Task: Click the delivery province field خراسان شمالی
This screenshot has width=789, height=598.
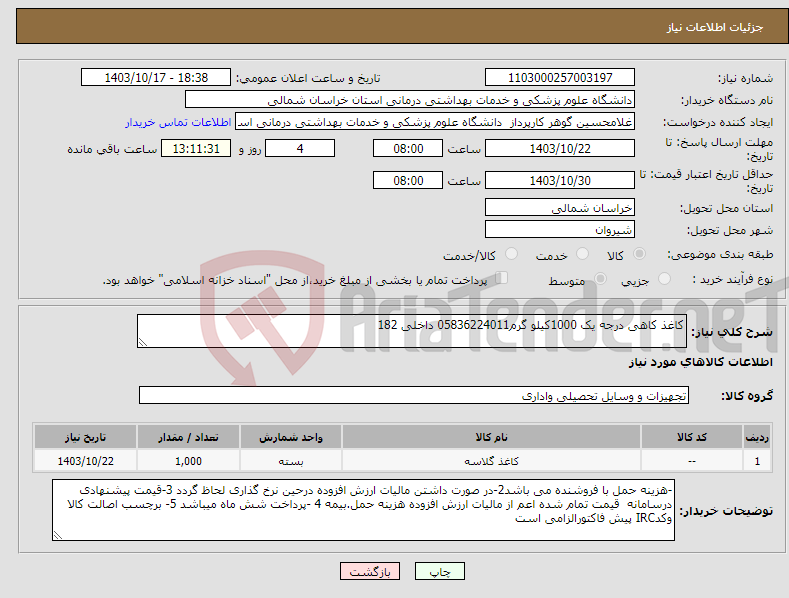Action: point(560,207)
